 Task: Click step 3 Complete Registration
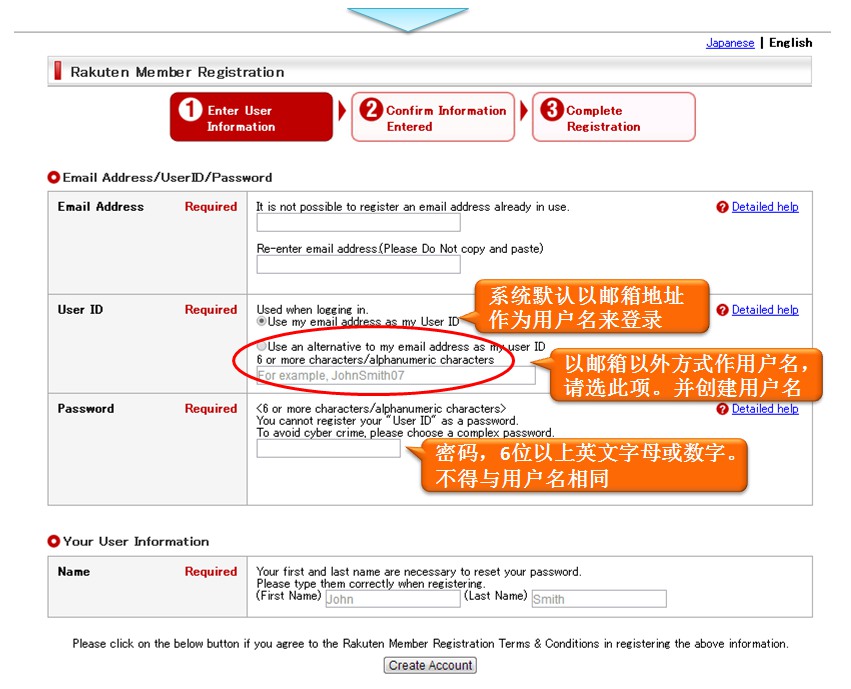point(614,117)
